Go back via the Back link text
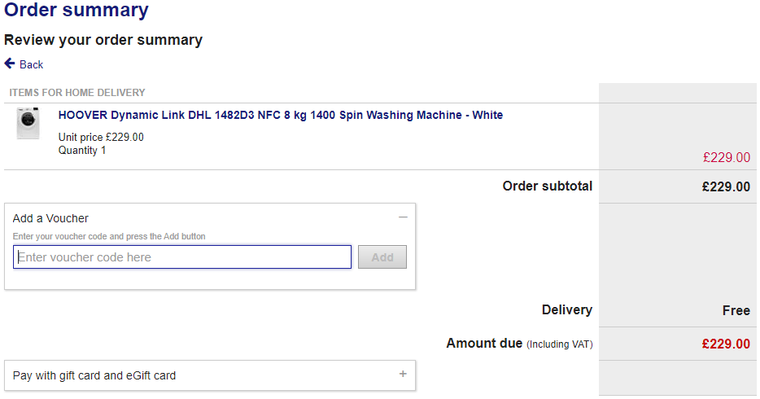 (31, 64)
